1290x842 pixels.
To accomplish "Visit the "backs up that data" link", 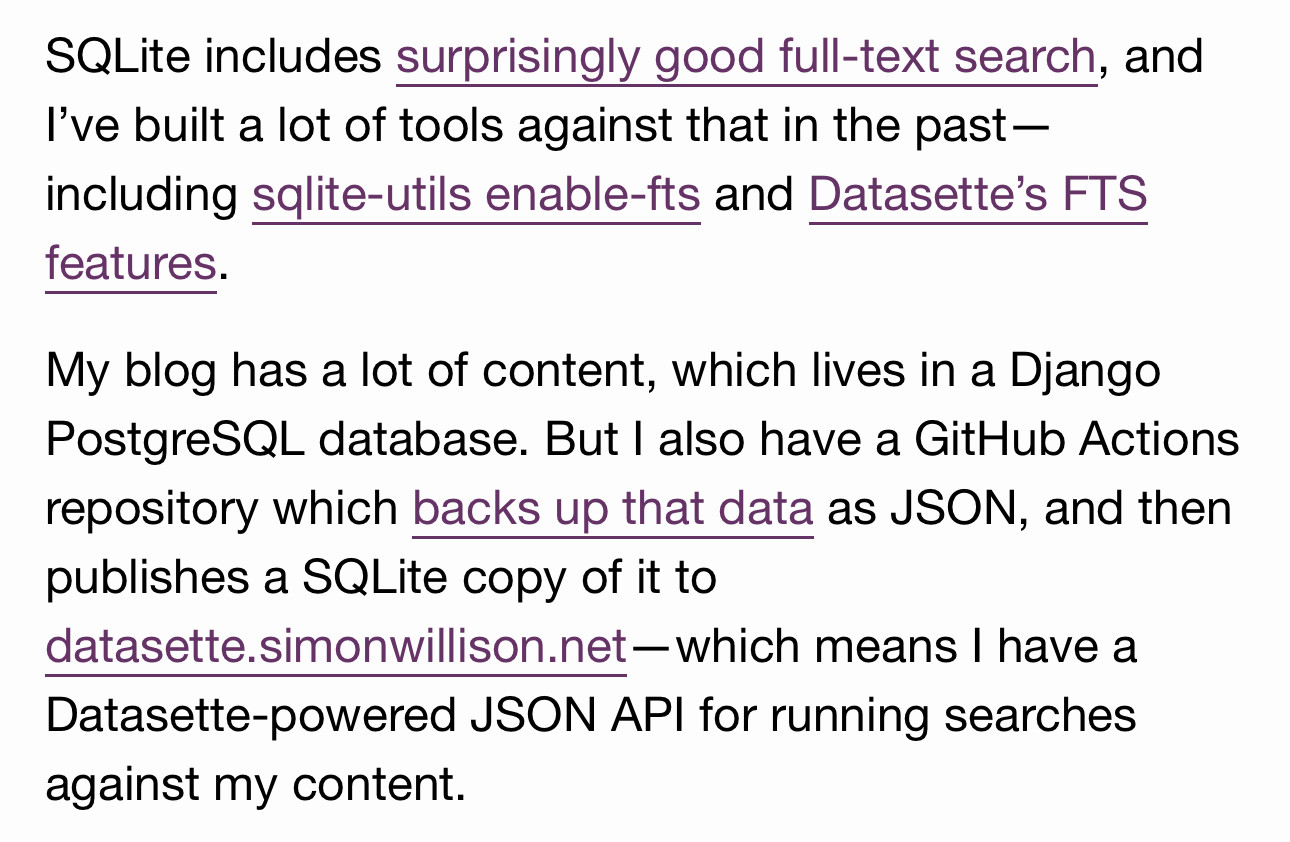I will click(612, 509).
